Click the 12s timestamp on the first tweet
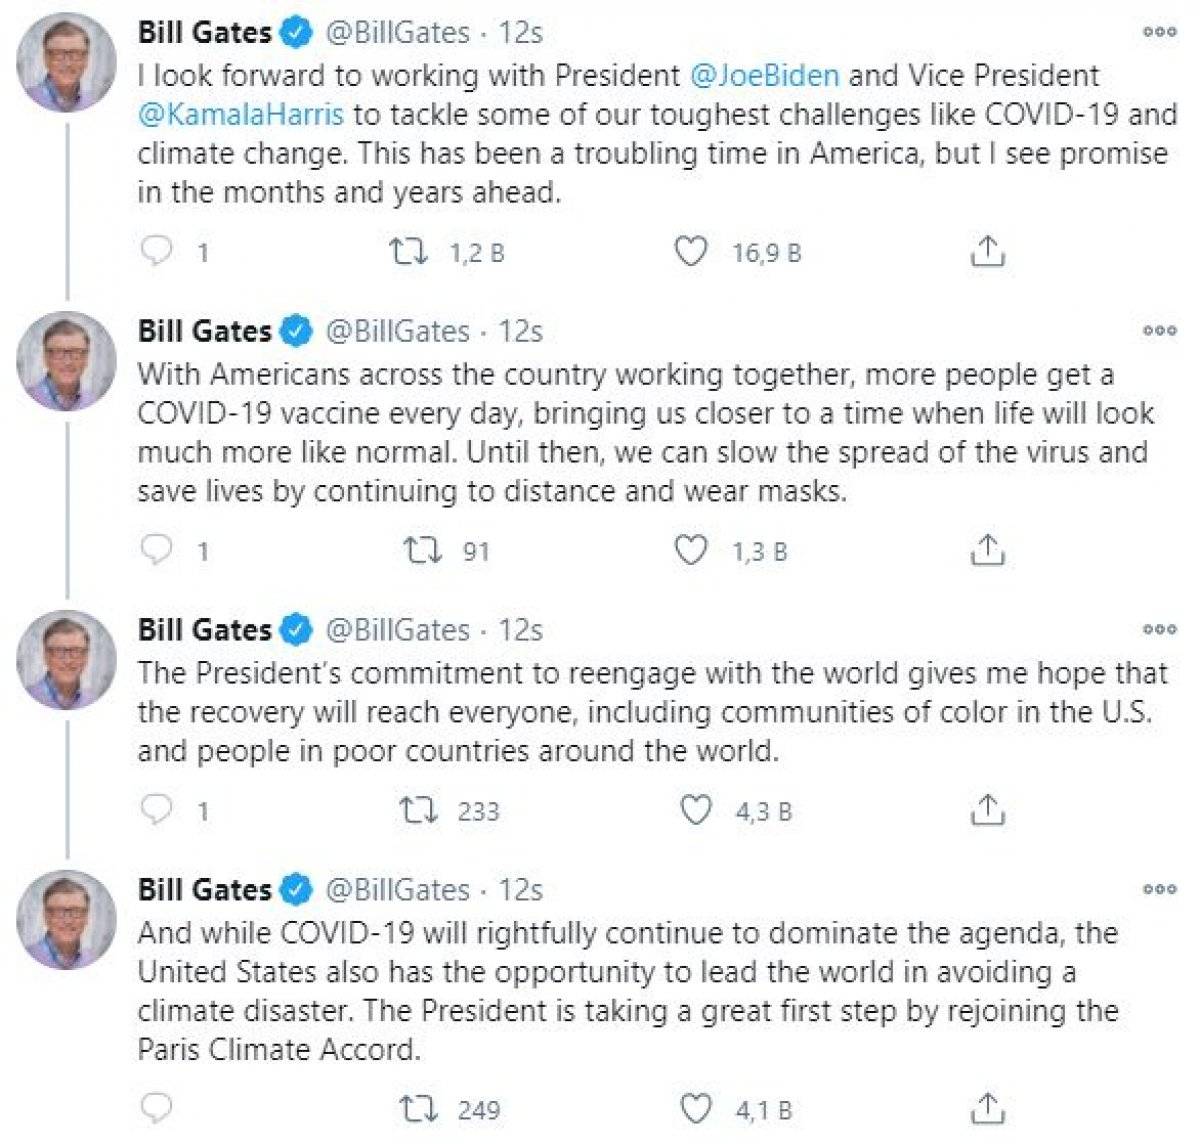 pyautogui.click(x=521, y=31)
